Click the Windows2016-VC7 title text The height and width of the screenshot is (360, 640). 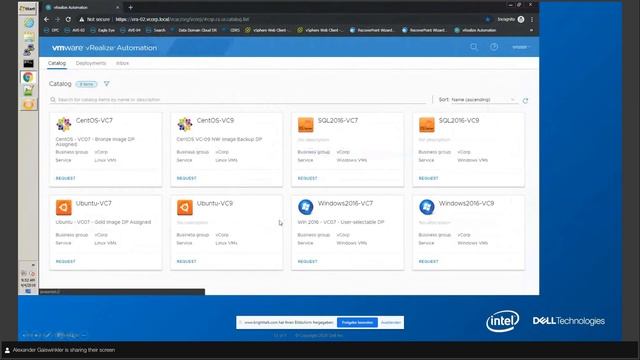click(x=345, y=203)
